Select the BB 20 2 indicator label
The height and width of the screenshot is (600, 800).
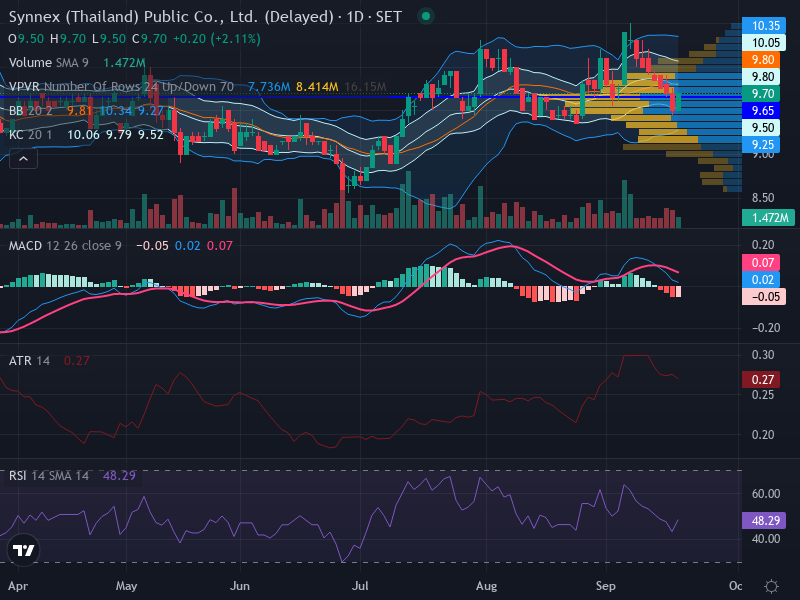[x=30, y=111]
